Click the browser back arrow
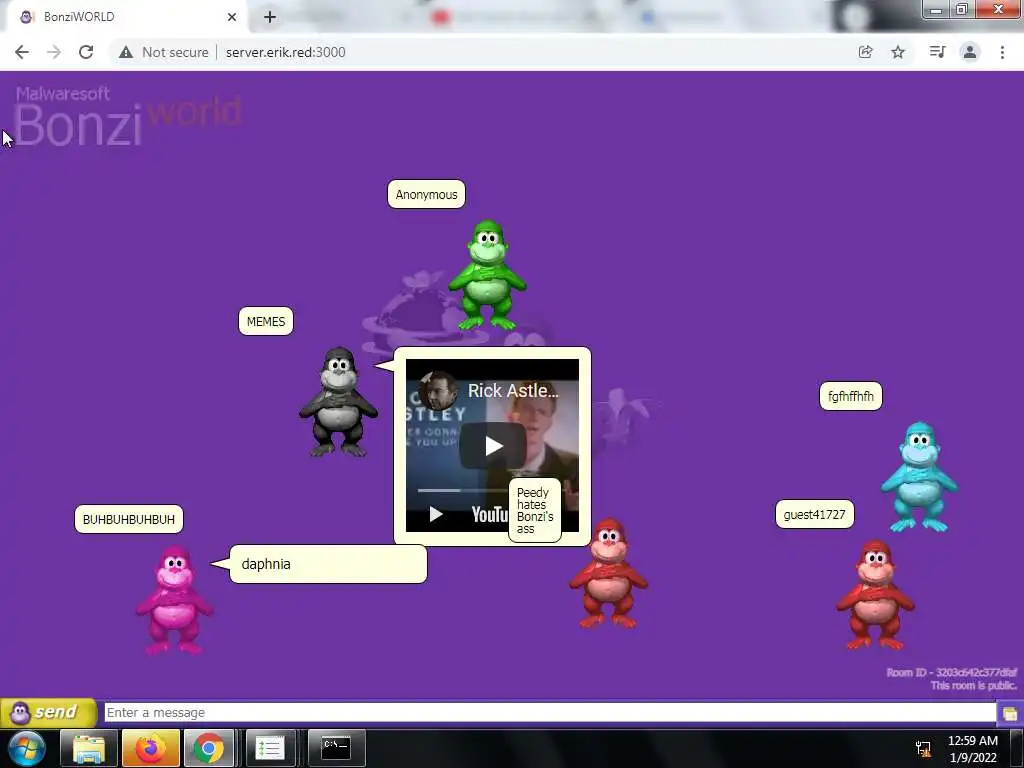 (x=22, y=52)
